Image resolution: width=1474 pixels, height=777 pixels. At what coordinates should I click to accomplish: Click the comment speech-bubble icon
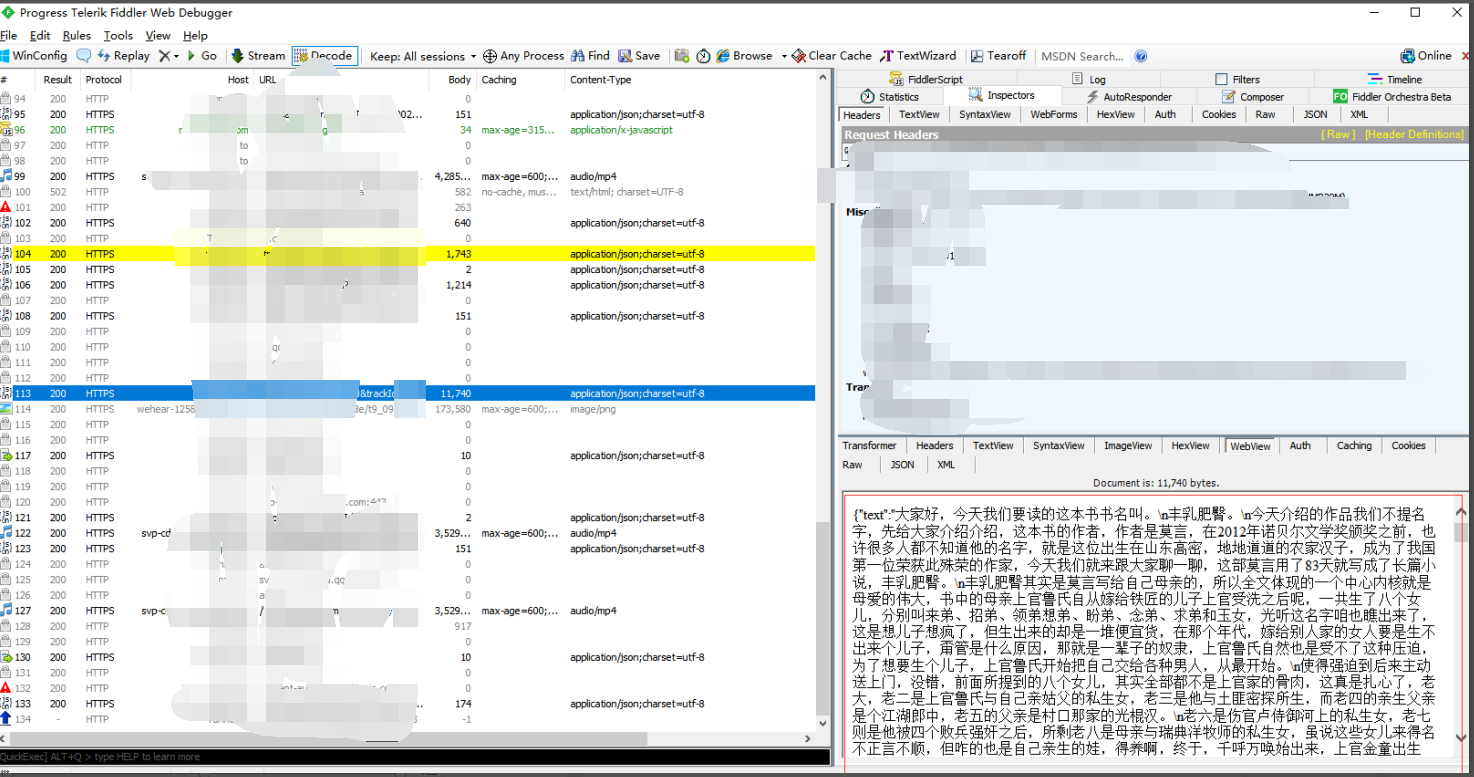(x=83, y=56)
